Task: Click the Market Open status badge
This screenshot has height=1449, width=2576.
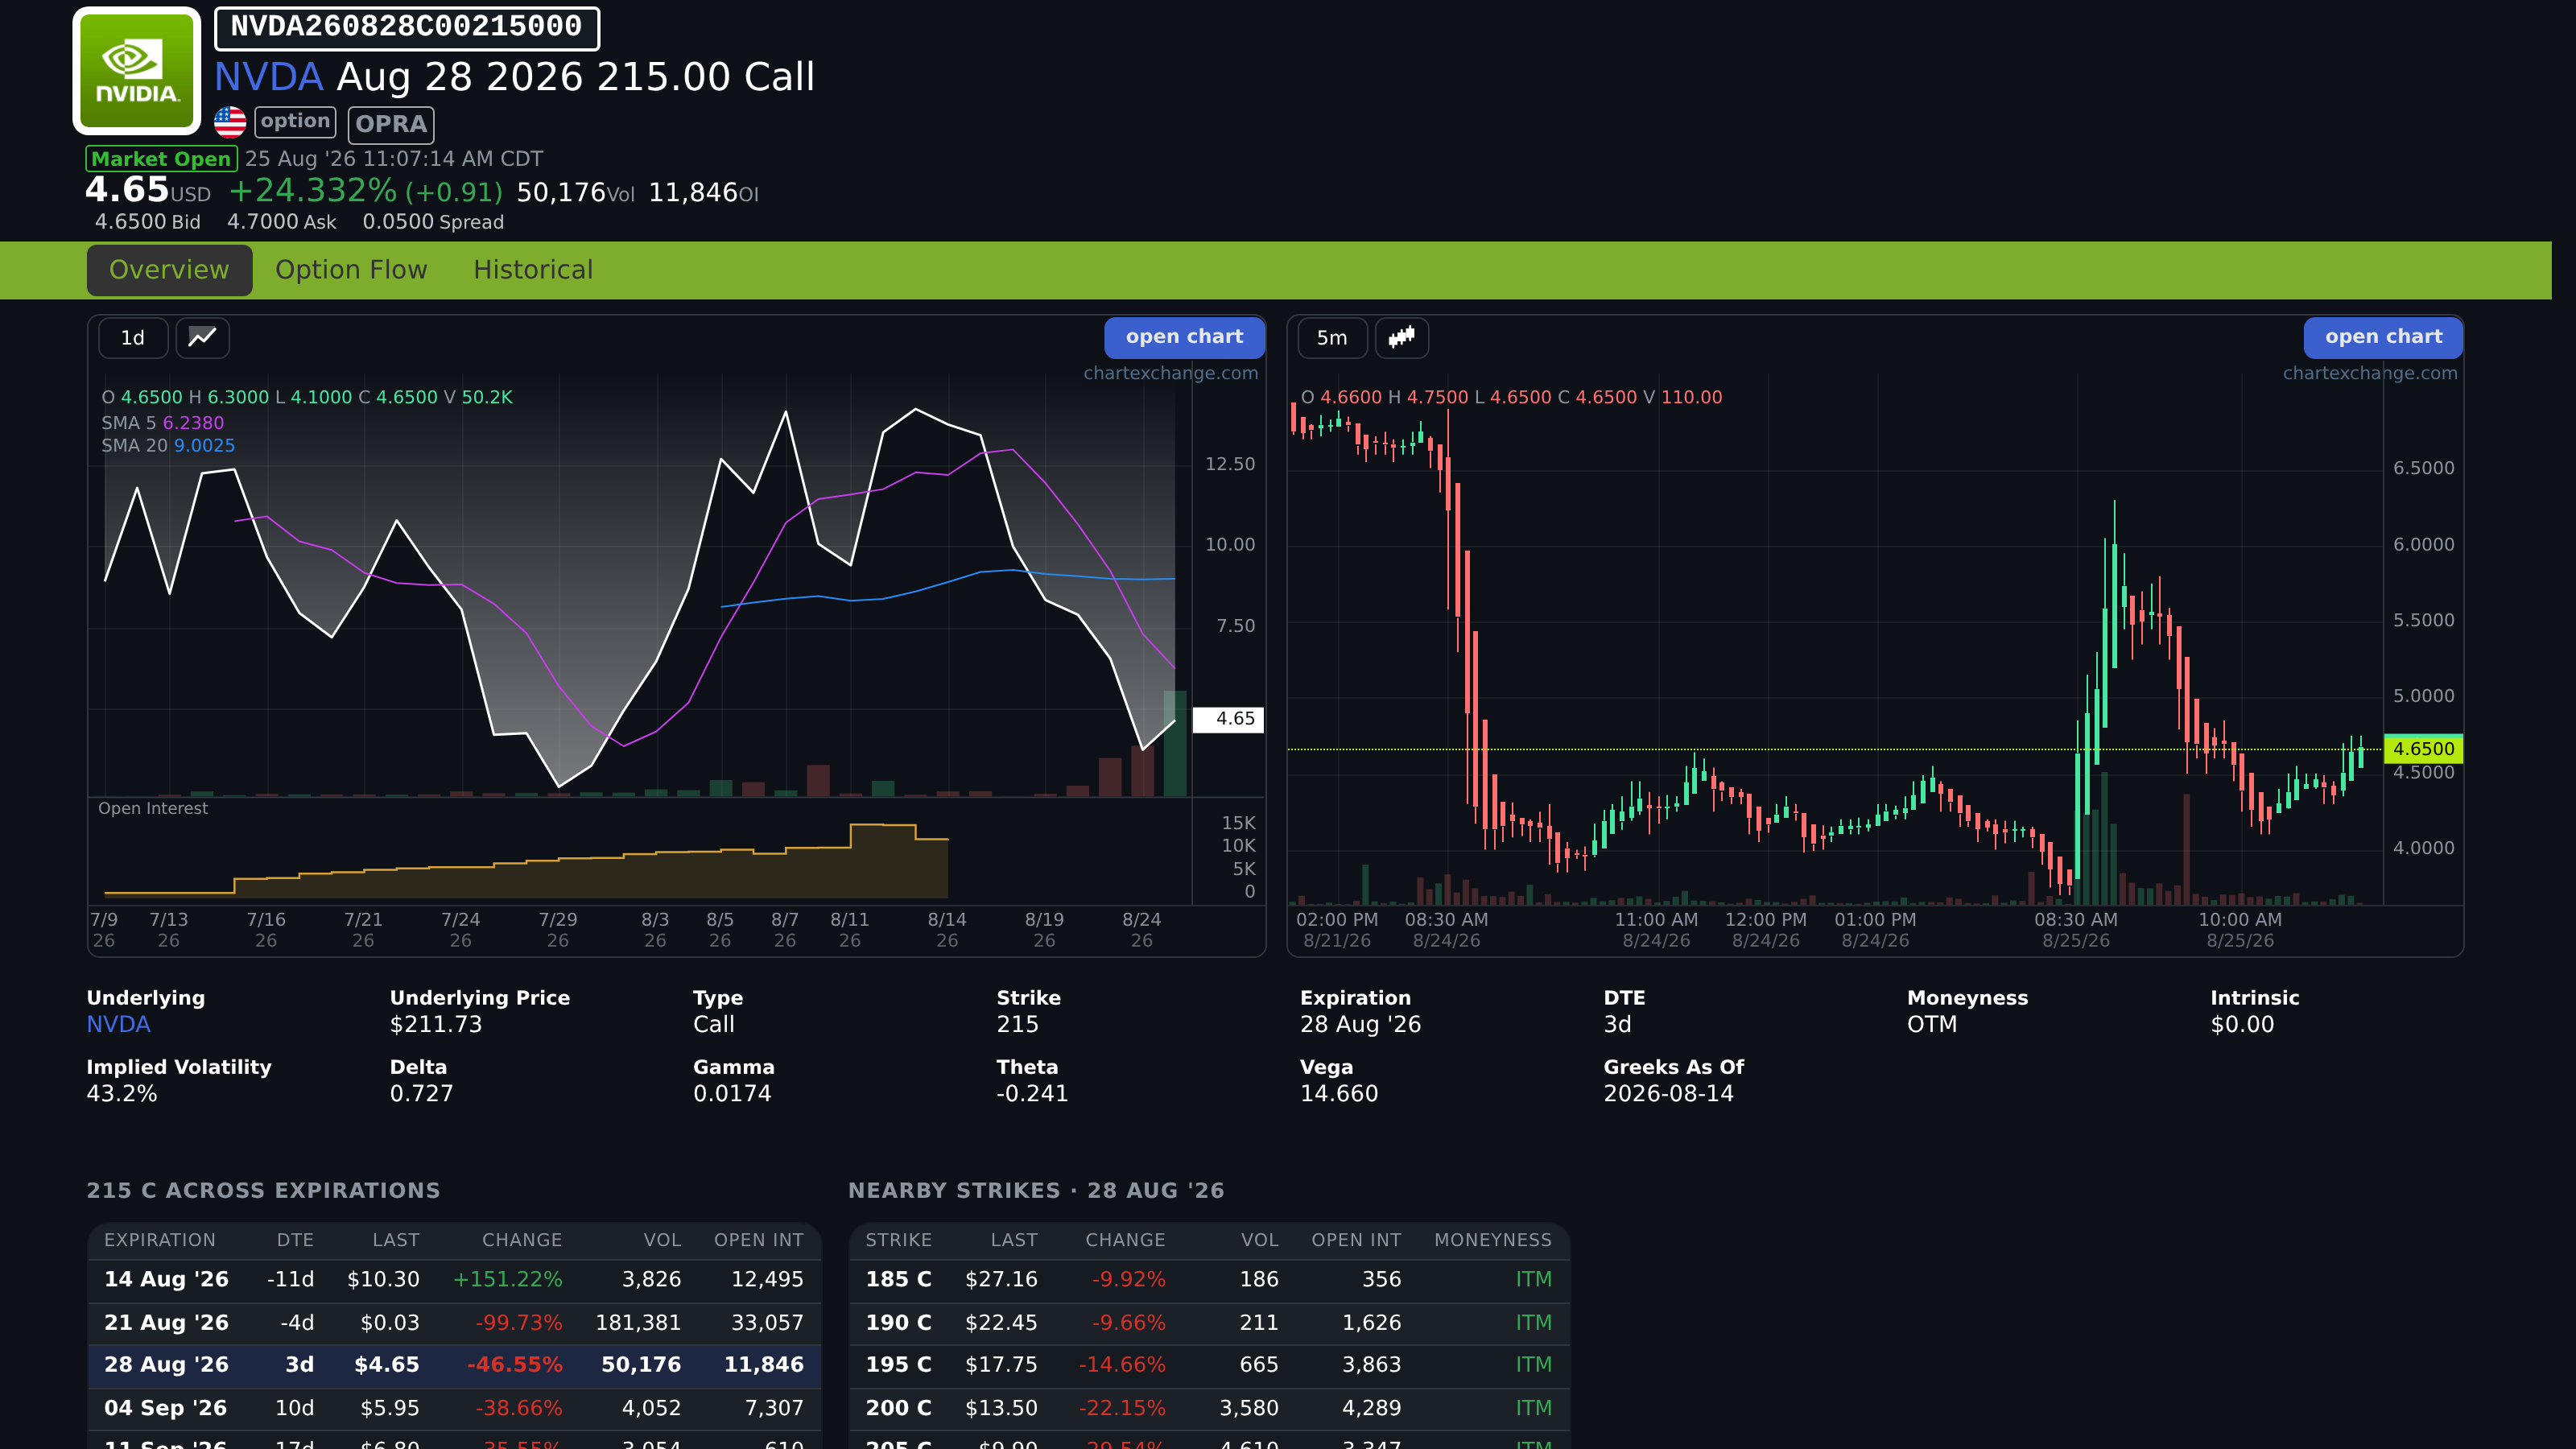Action: (161, 159)
